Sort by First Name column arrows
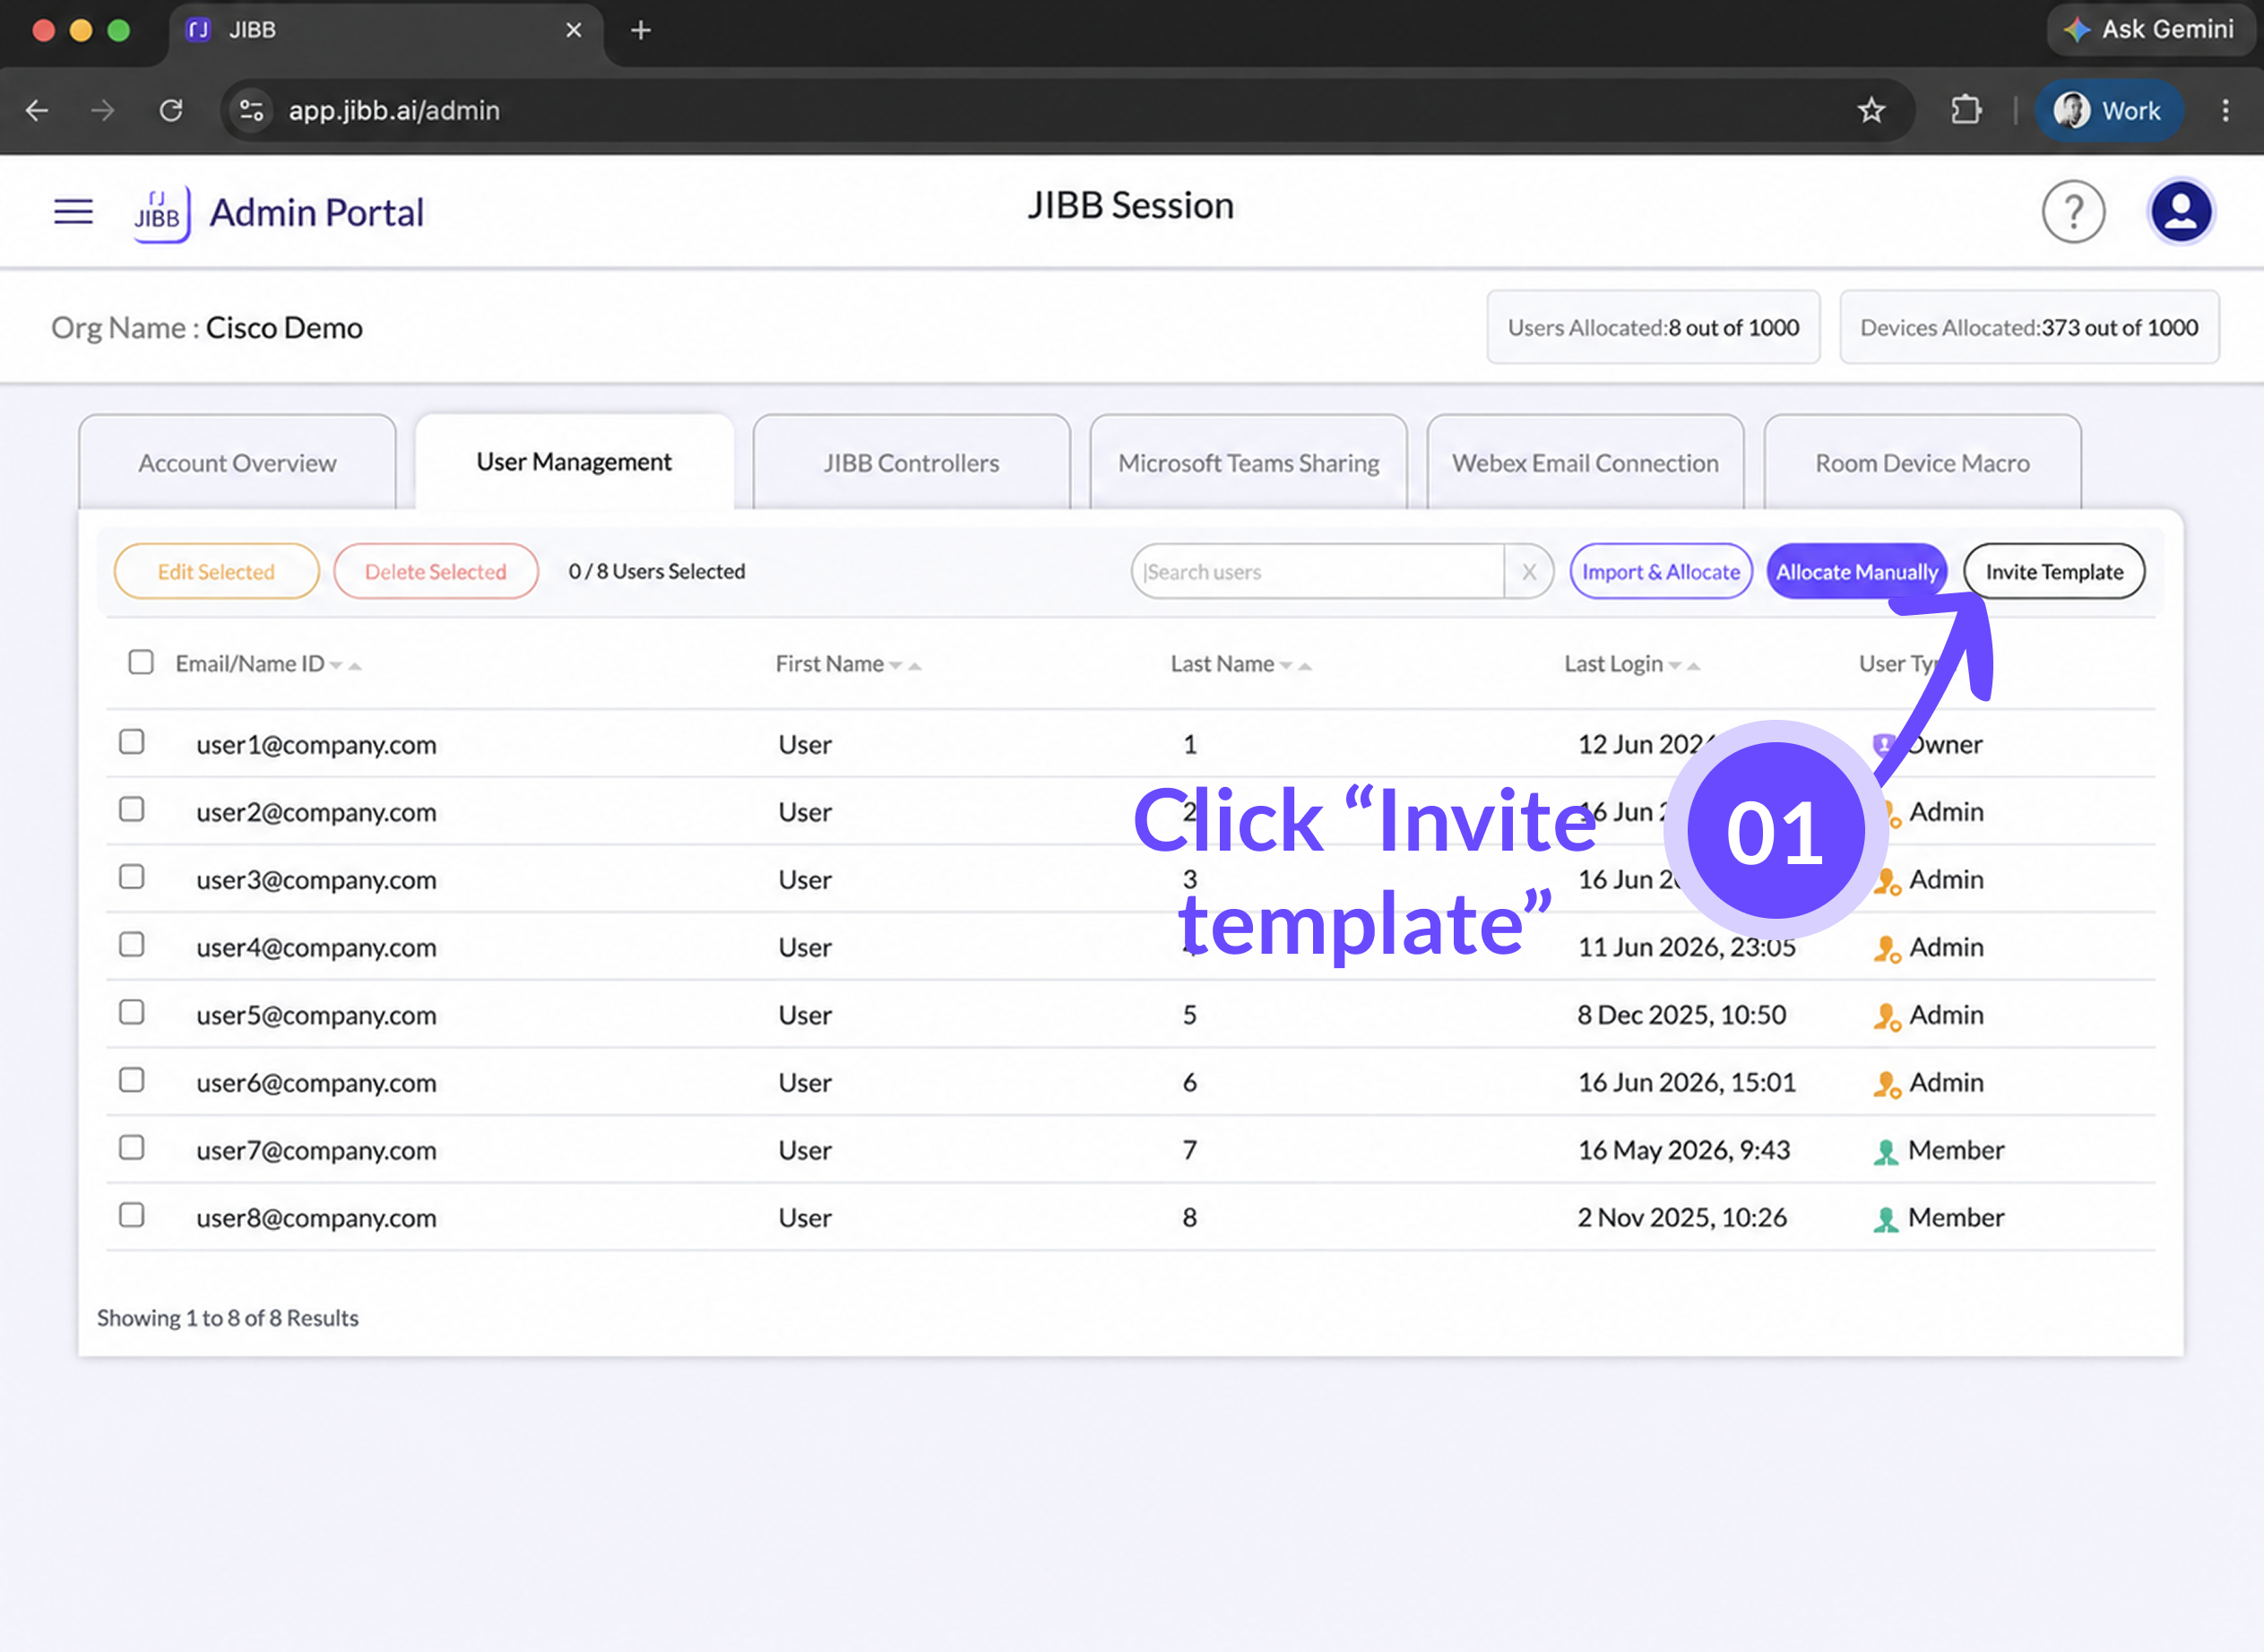The image size is (2264, 1652). click(905, 666)
